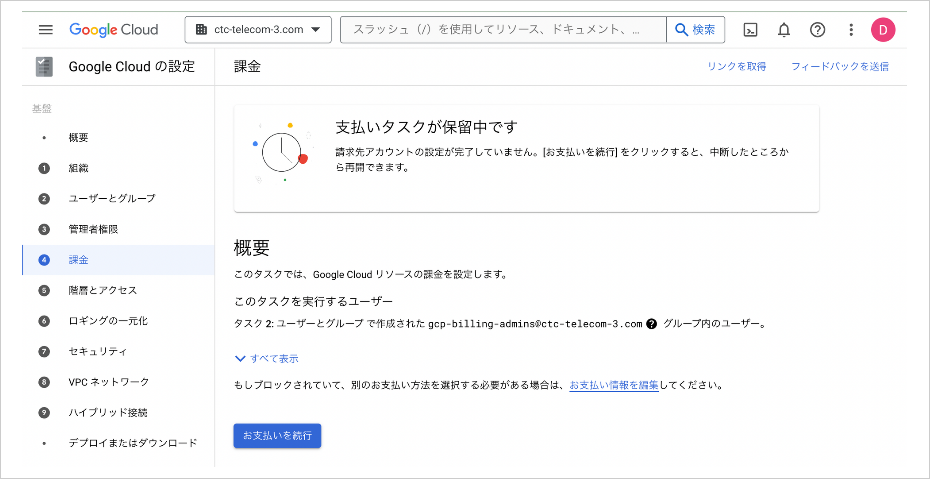Viewport: 930px width, 479px height.
Task: Click フィードバックを送信 link
Action: pos(840,66)
